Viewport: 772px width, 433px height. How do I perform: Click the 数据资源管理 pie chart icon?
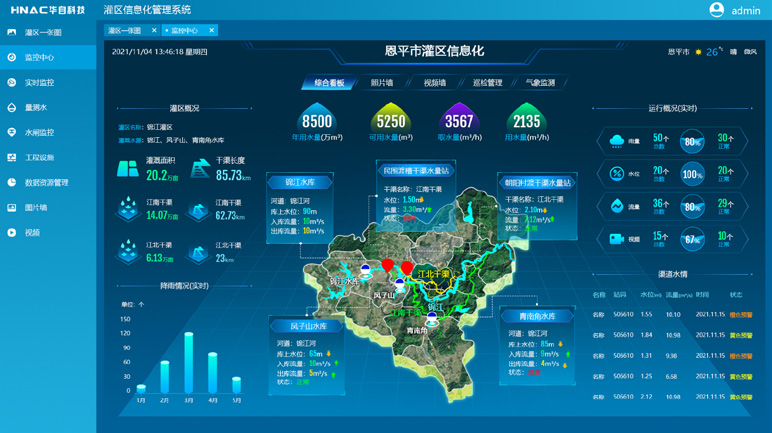click(12, 183)
